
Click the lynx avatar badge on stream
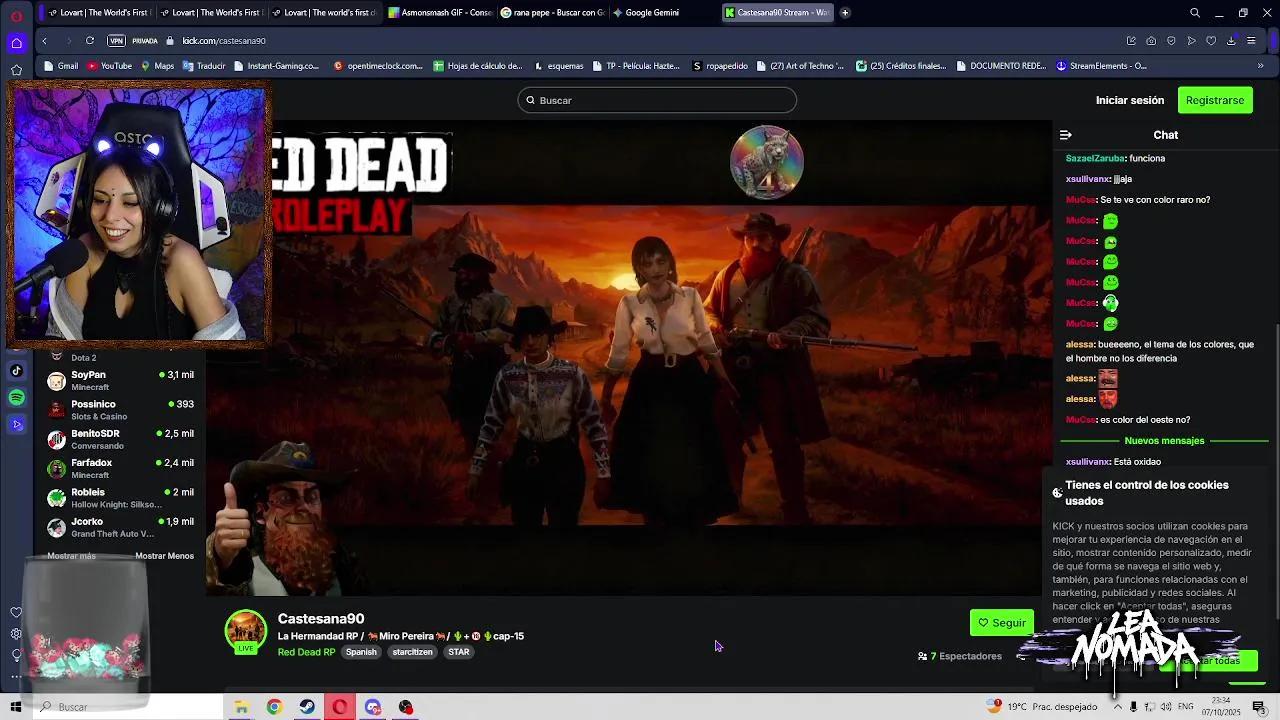click(767, 163)
